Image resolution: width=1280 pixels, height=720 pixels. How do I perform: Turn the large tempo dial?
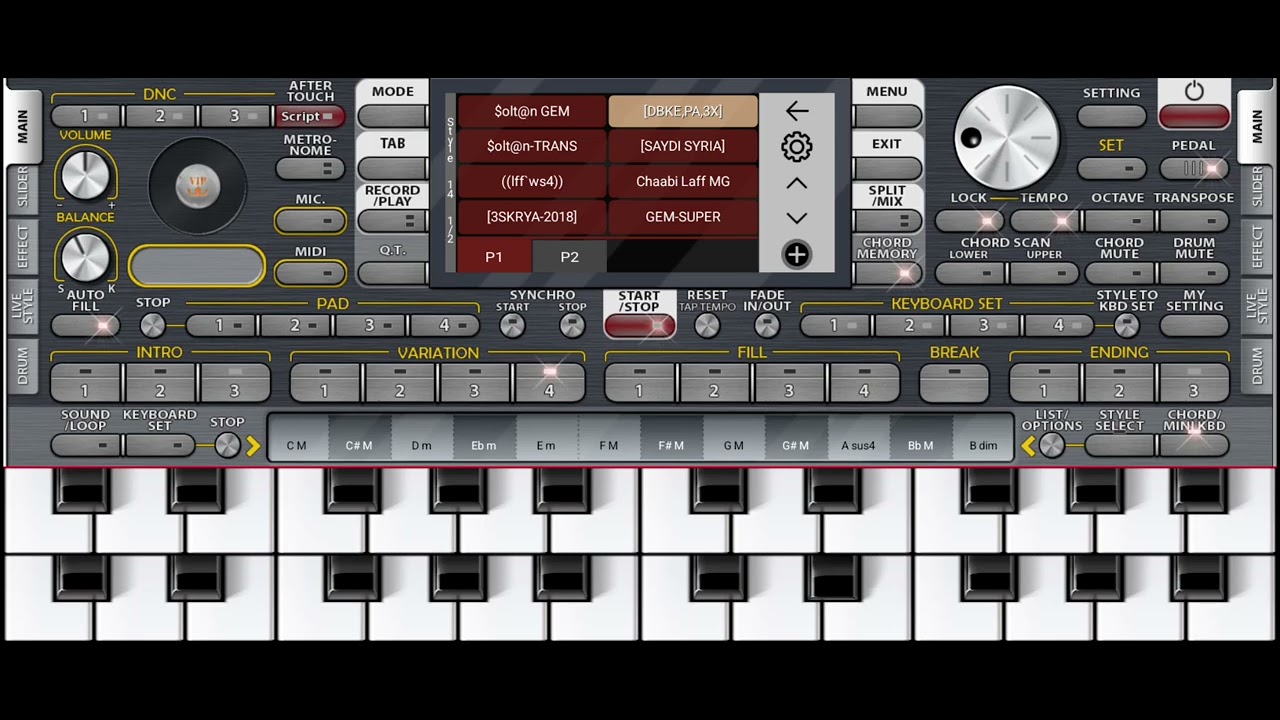coord(1006,137)
